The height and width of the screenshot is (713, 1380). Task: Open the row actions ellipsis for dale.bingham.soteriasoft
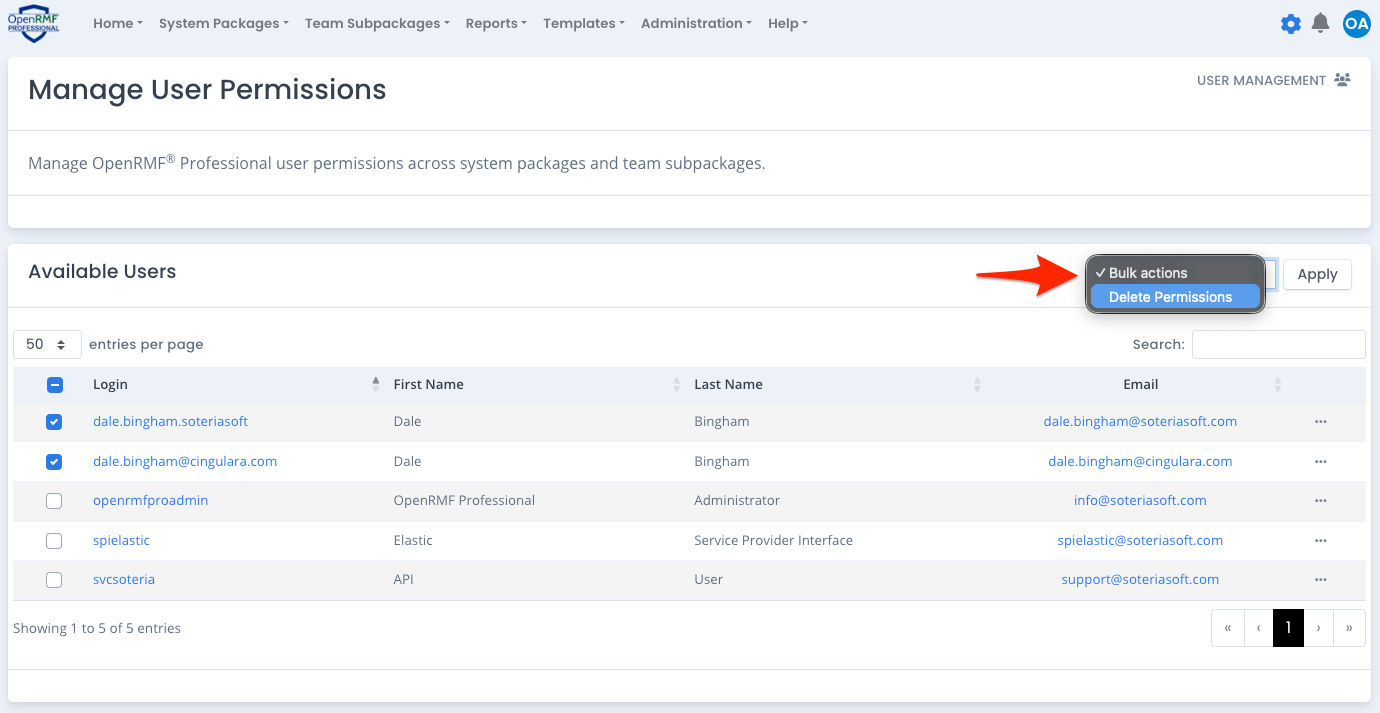(x=1321, y=422)
